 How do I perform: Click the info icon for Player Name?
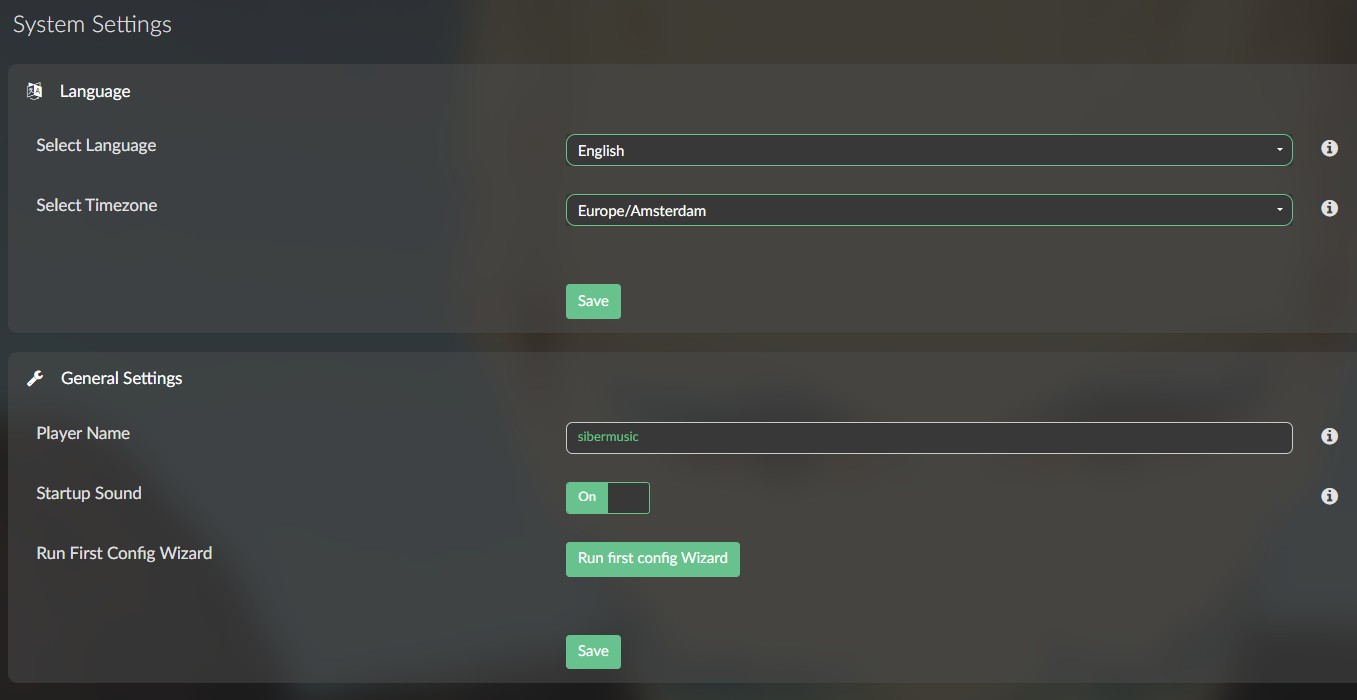pos(1329,436)
